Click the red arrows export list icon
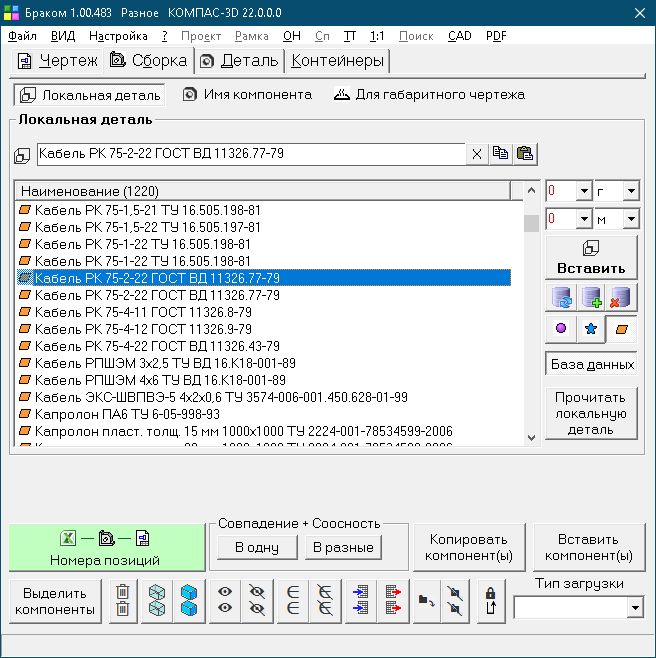 393,601
